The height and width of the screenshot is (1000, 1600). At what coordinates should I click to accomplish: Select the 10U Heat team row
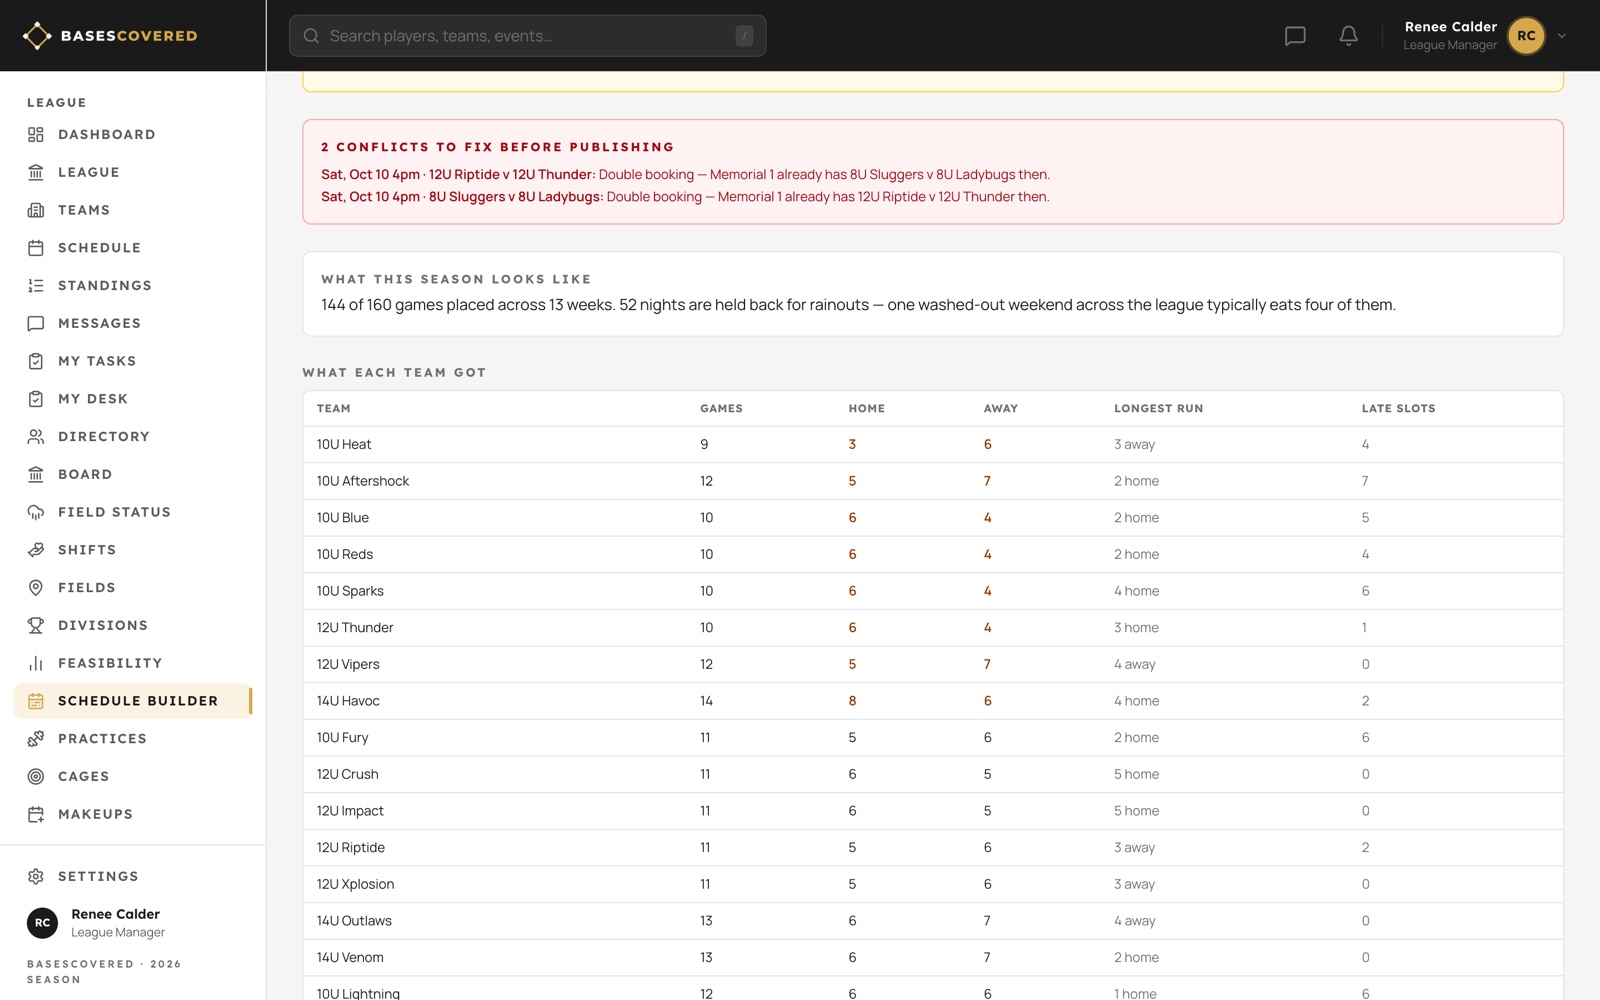pos(932,445)
